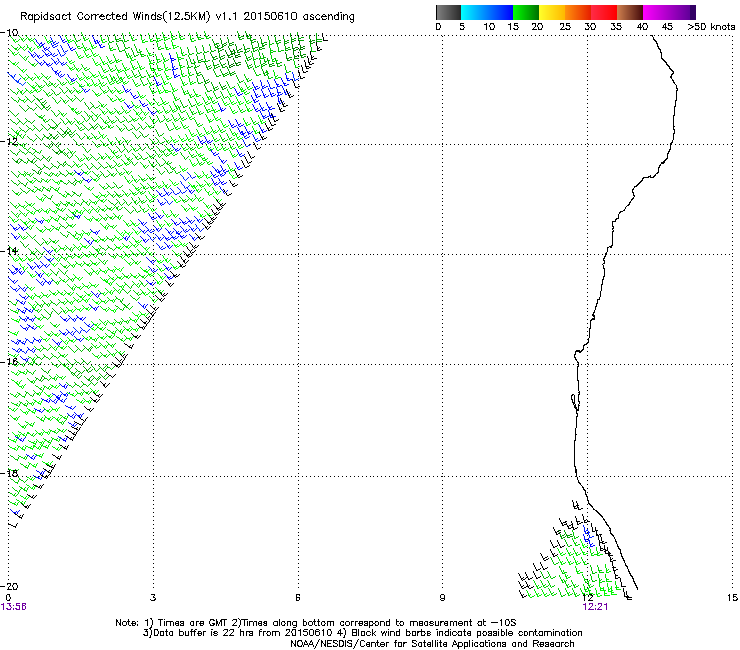Image resolution: width=740 pixels, height=650 pixels.
Task: Click the gray 0-5 knots color segment
Action: tap(448, 12)
